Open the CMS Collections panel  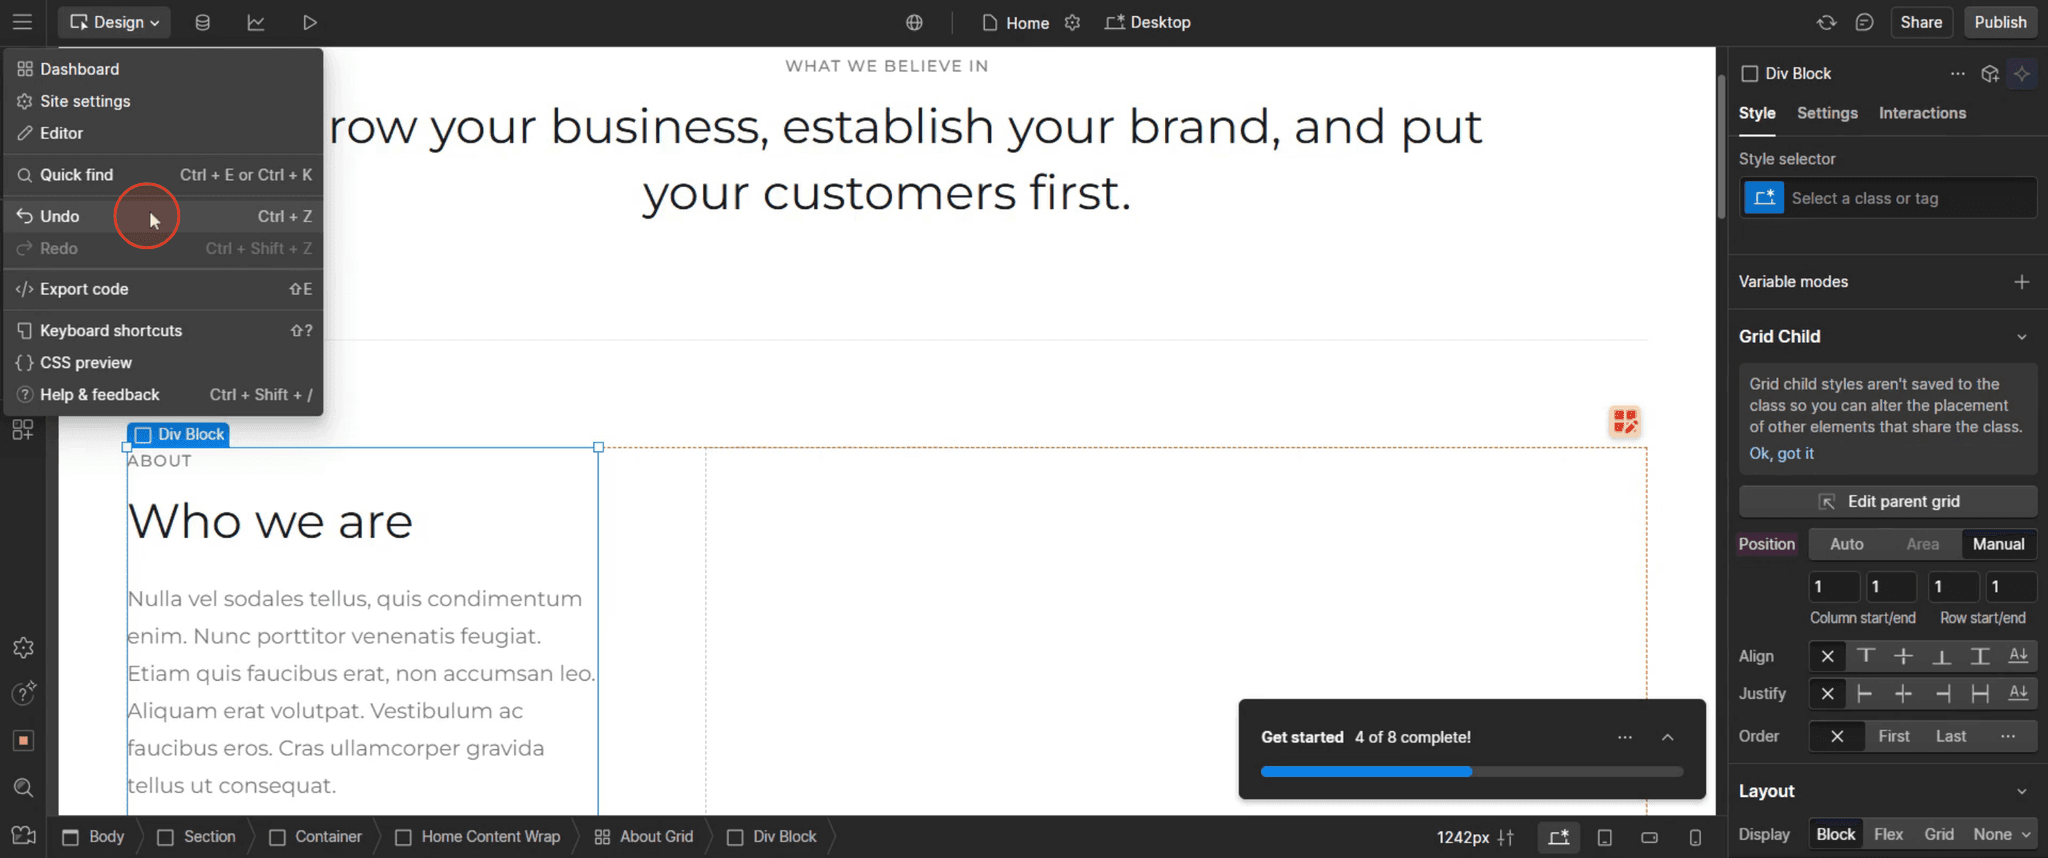(x=203, y=22)
